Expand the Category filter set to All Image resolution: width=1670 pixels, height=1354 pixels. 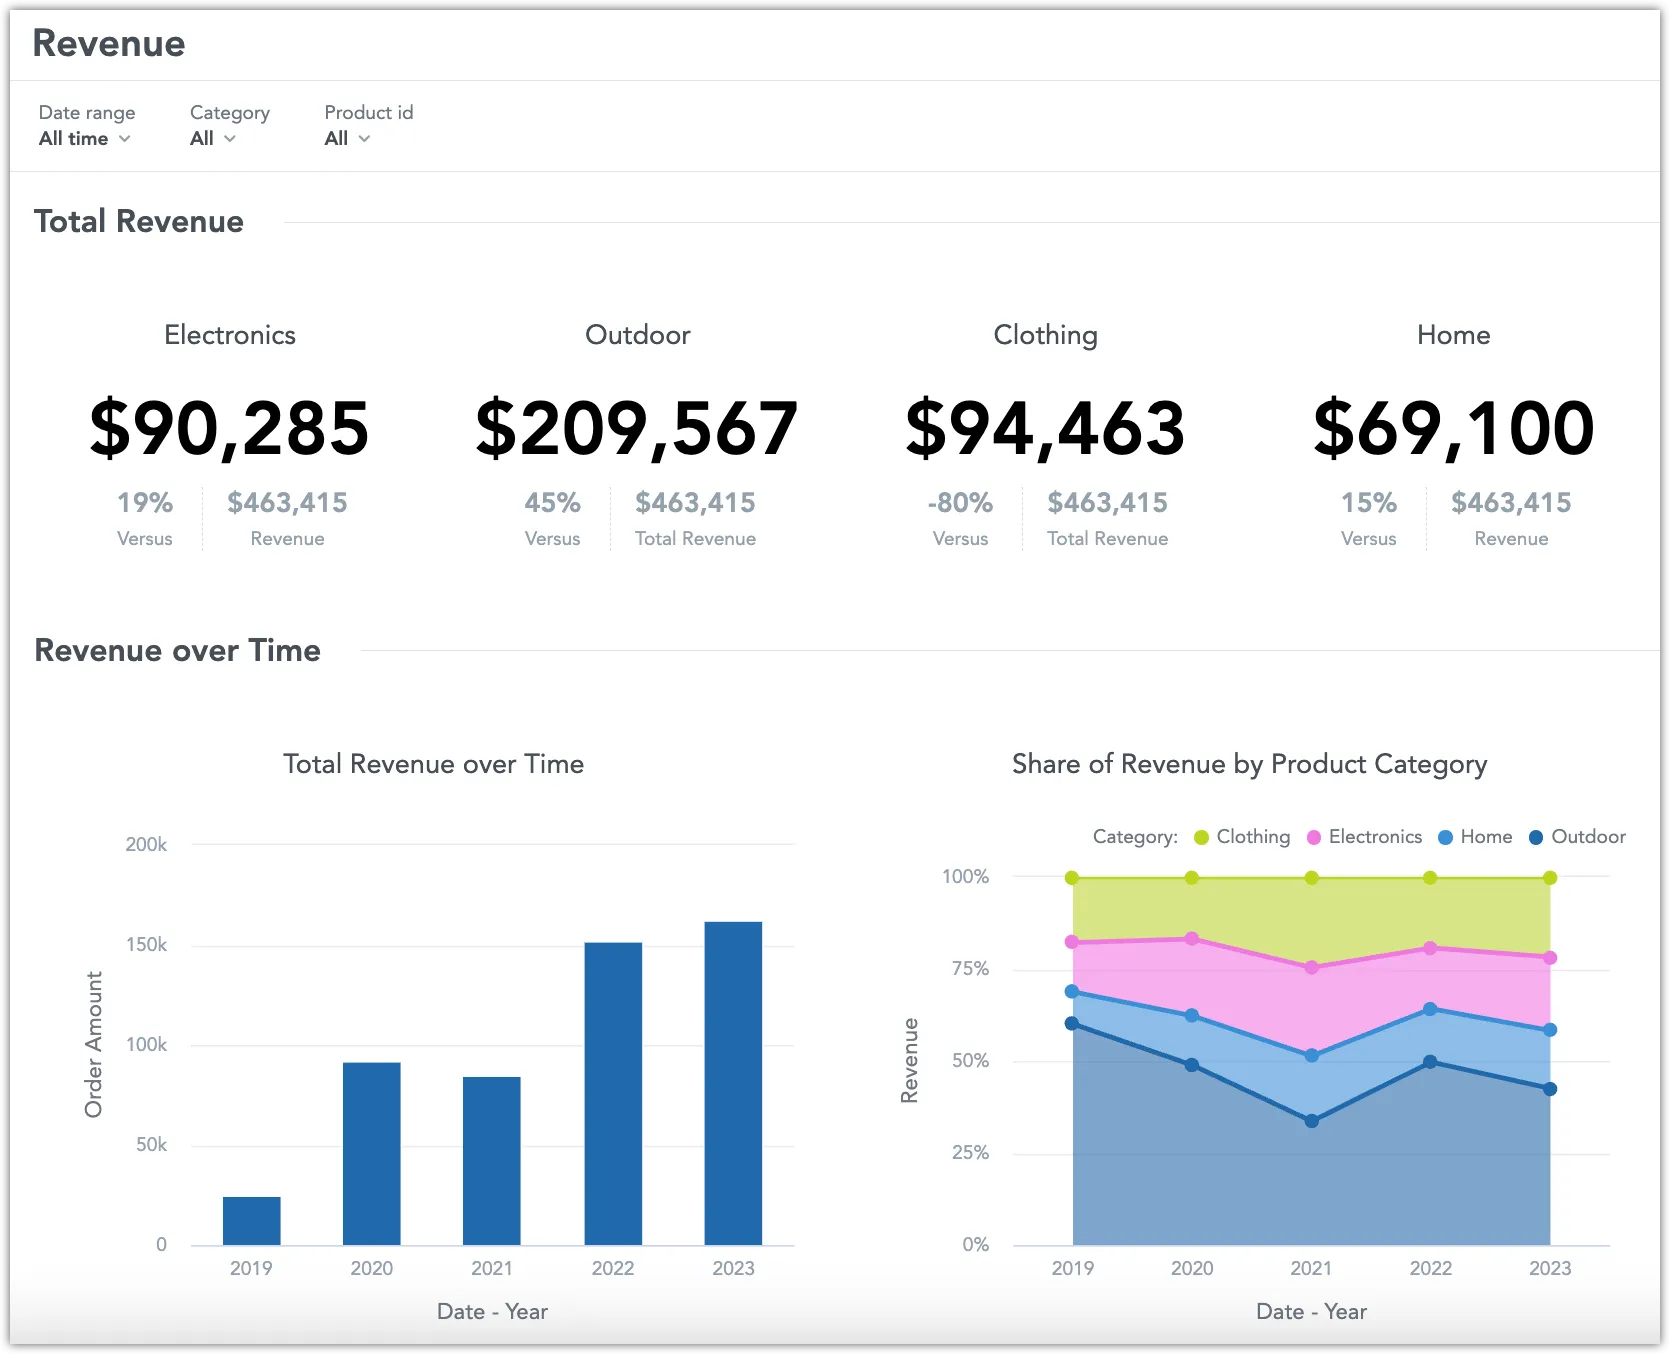pos(210,139)
